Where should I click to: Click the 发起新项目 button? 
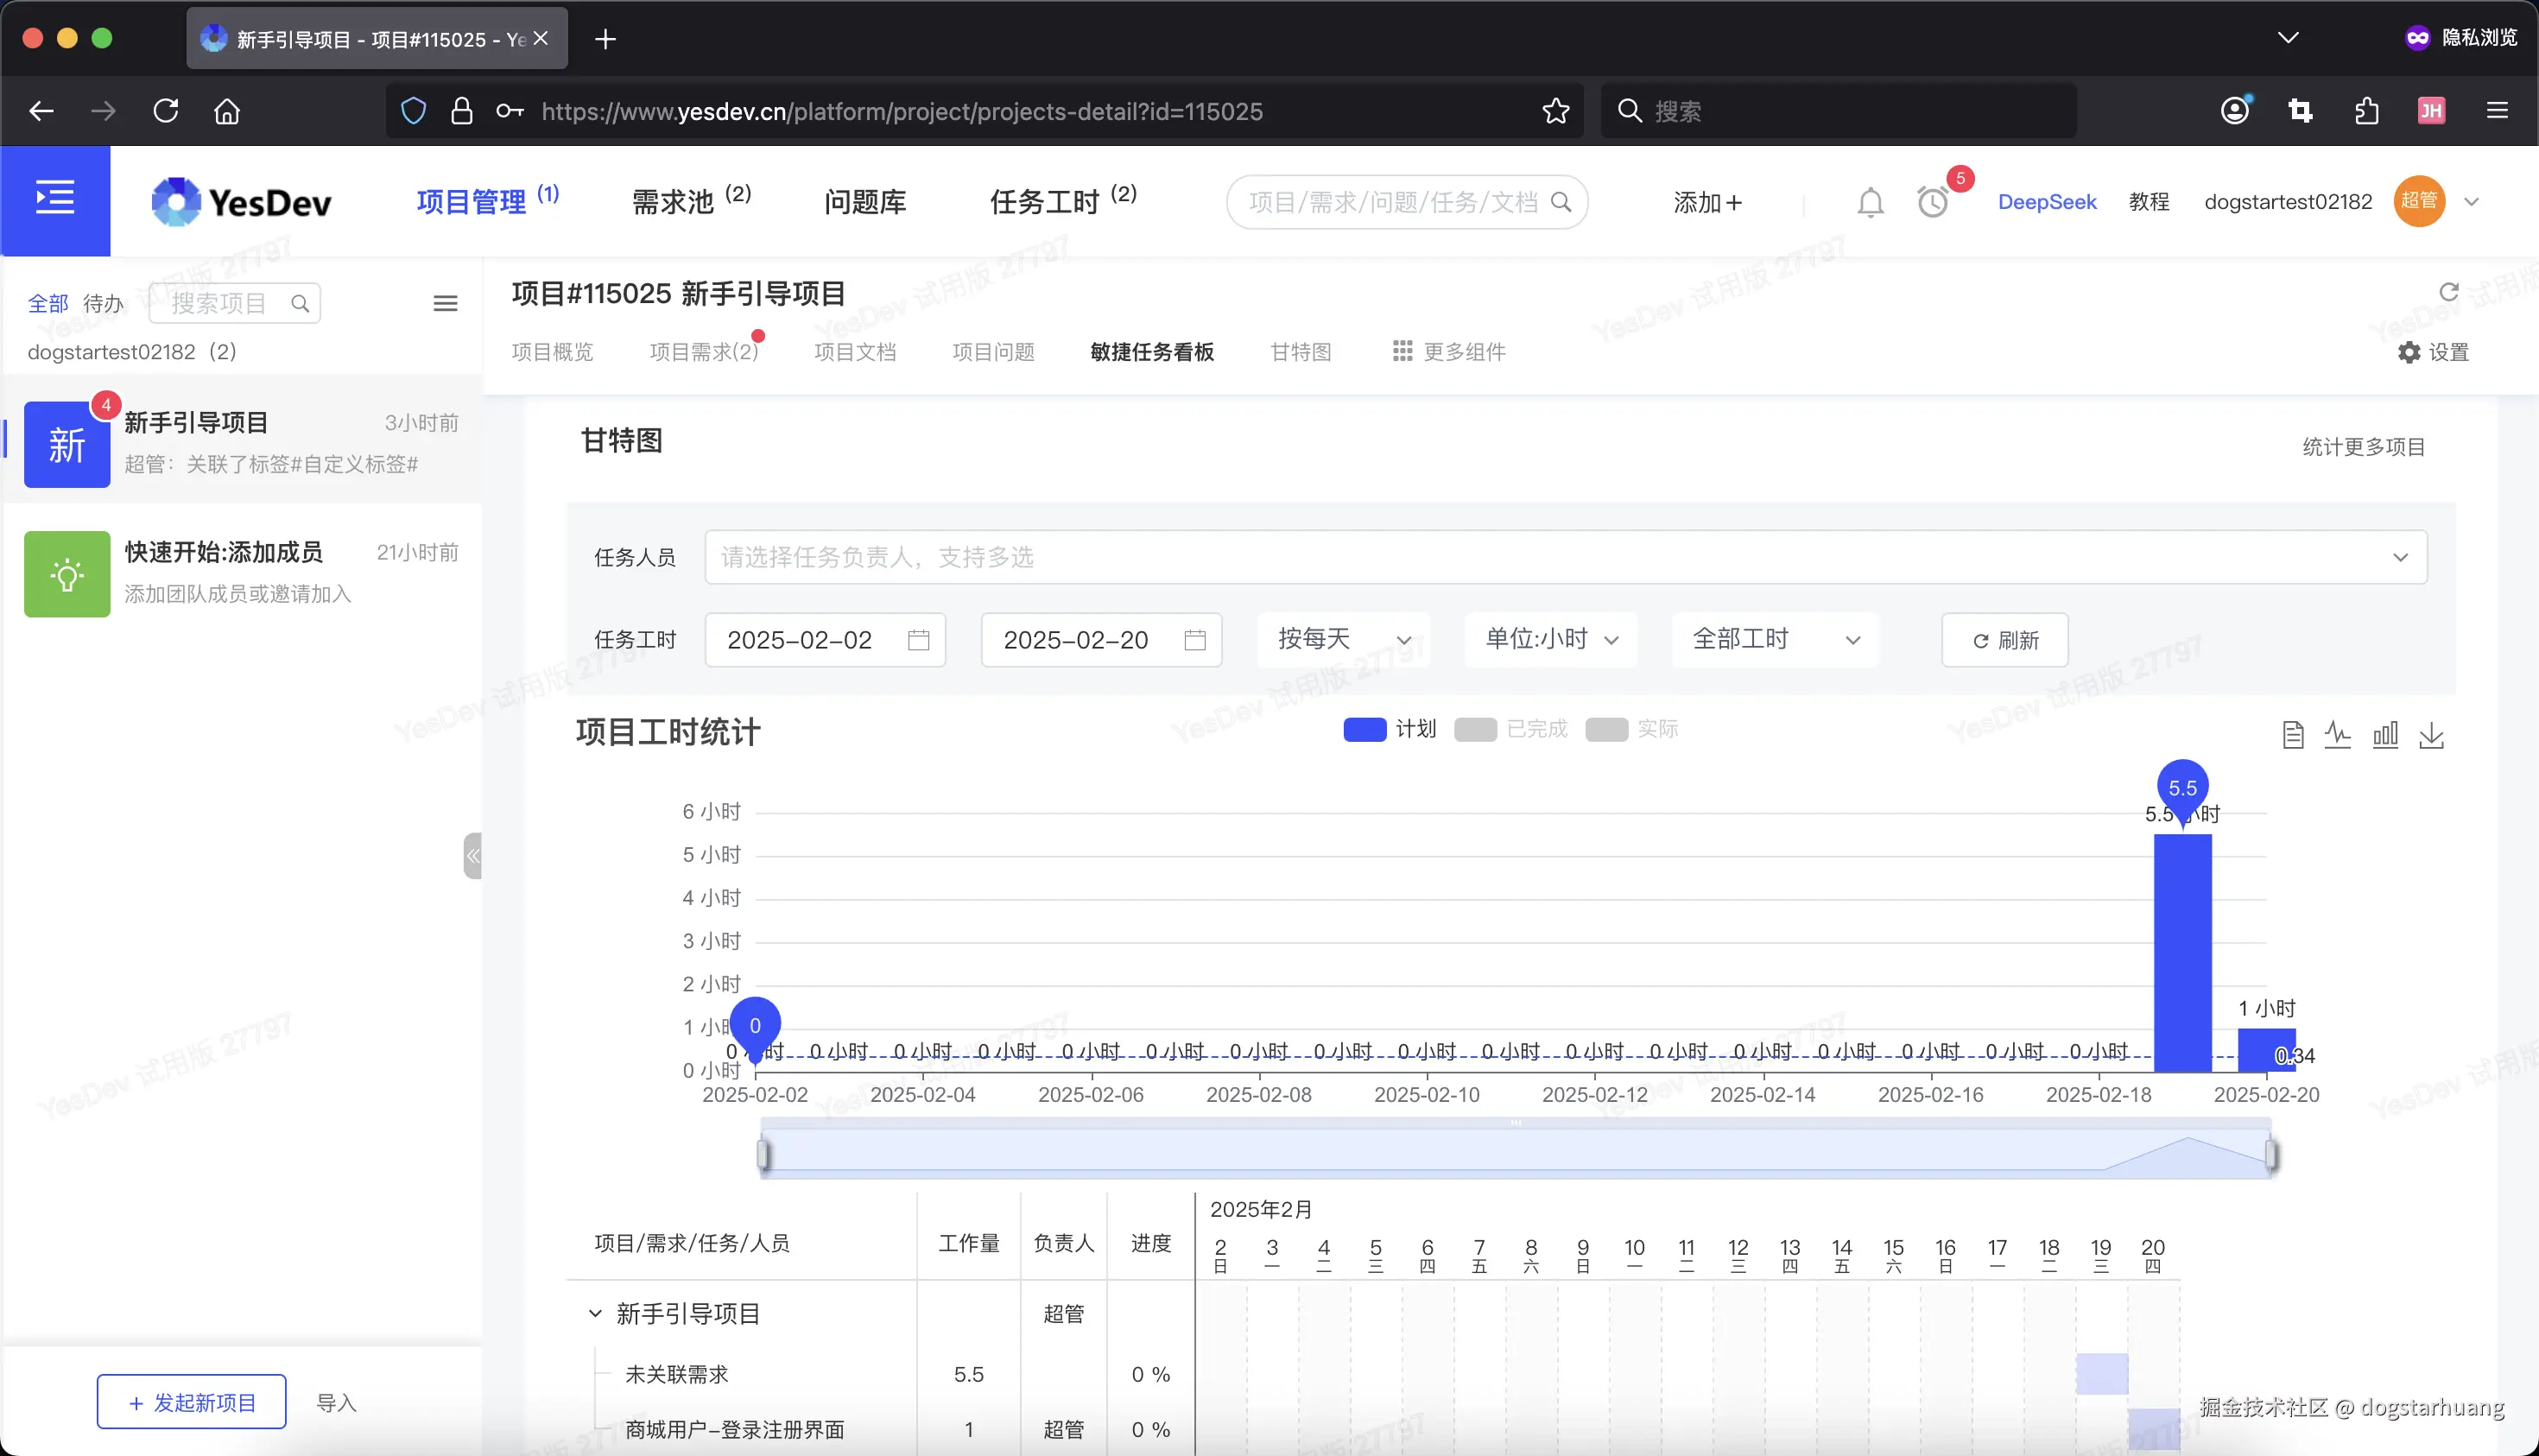[191, 1402]
